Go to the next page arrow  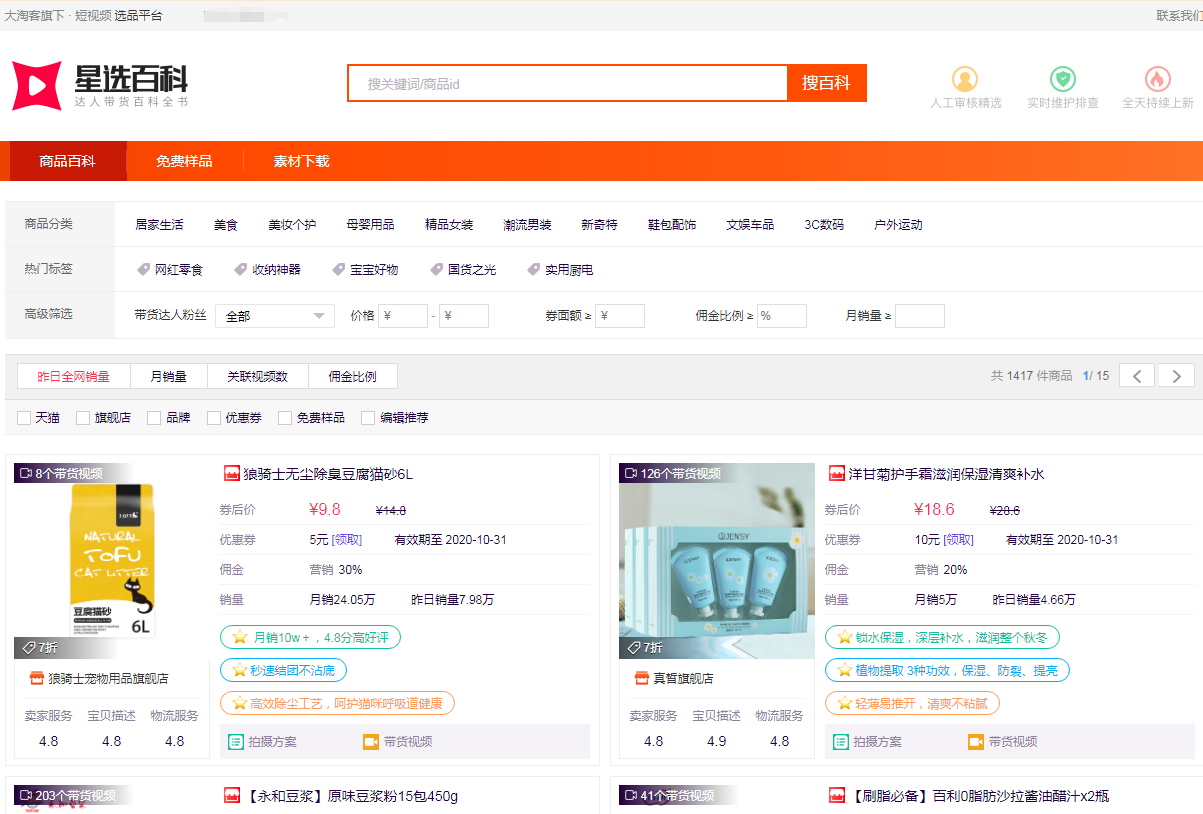[1176, 376]
